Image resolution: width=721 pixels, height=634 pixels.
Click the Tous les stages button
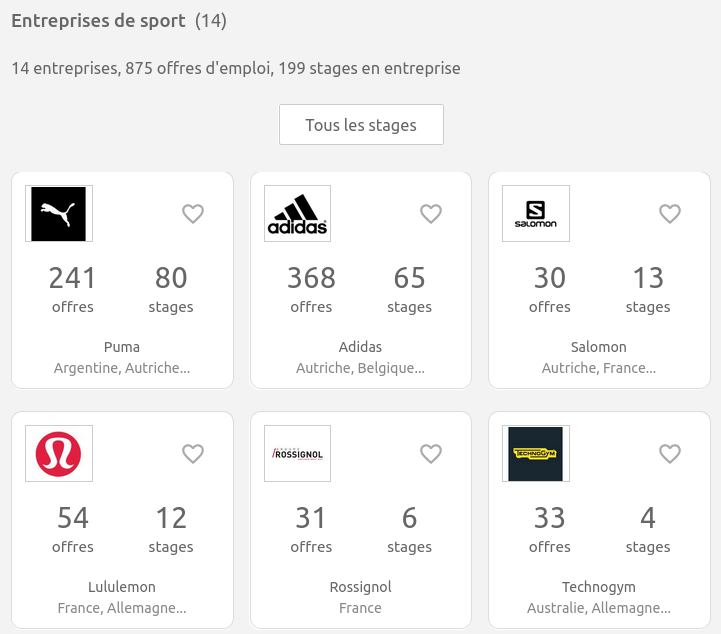tap(361, 125)
